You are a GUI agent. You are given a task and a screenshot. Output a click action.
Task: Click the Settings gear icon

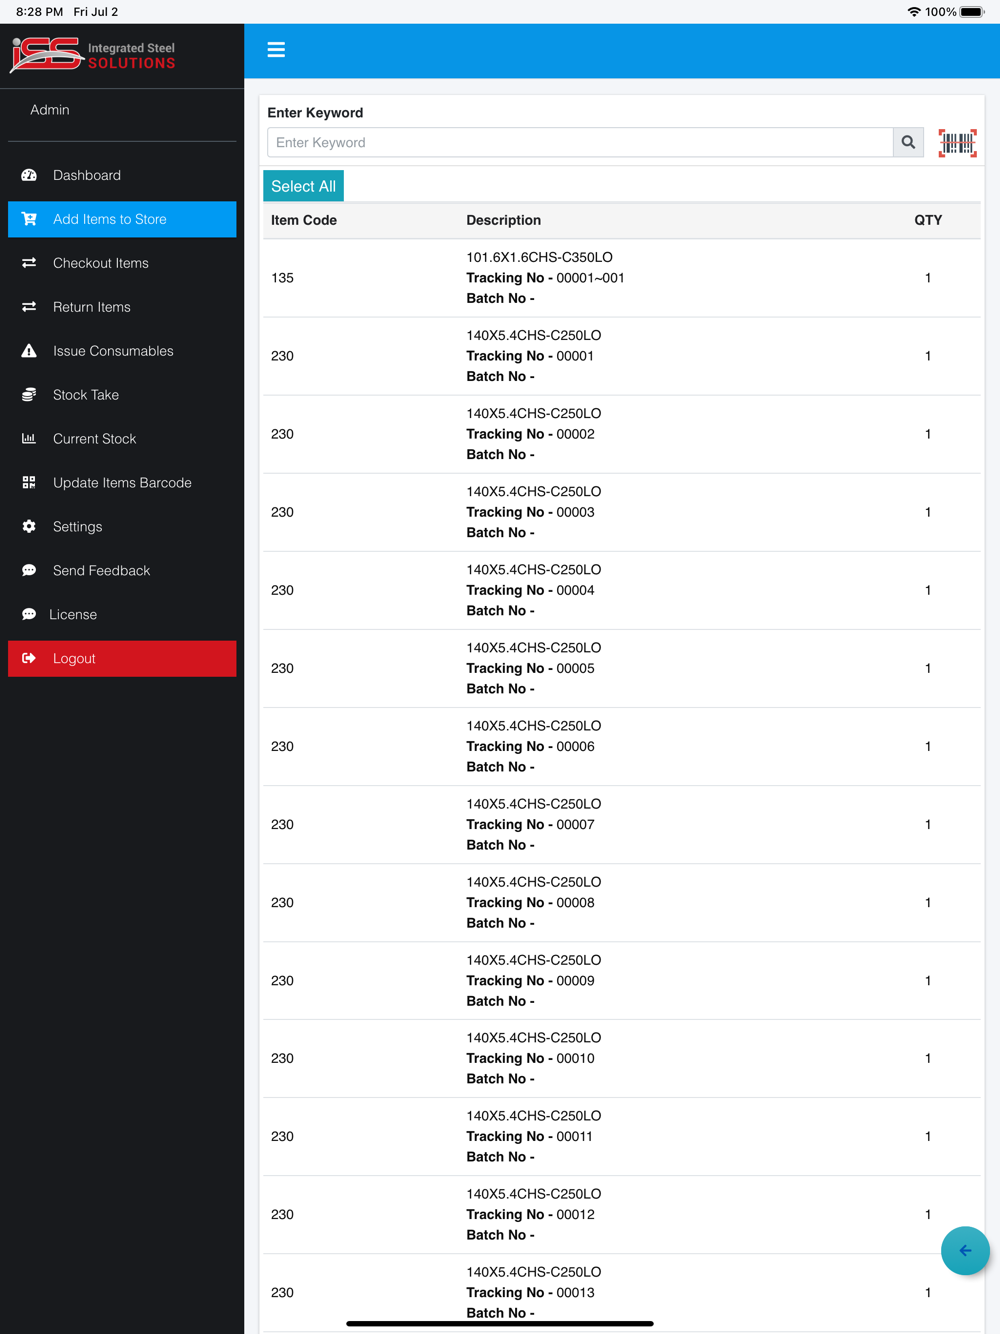click(29, 527)
